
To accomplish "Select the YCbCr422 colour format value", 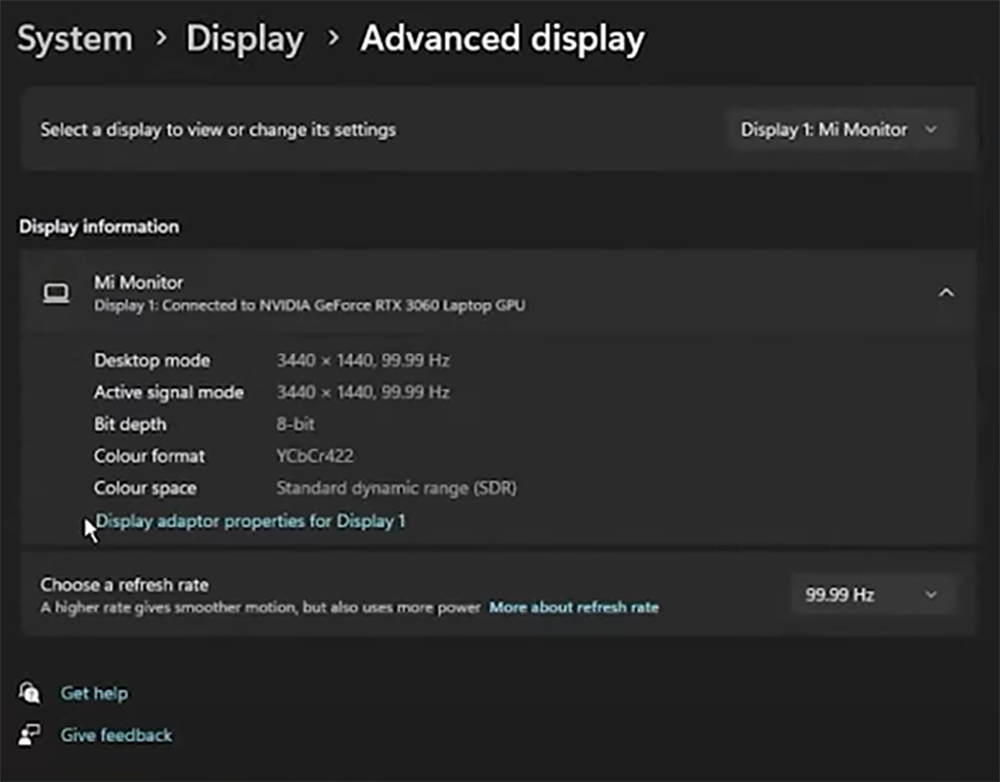I will coord(314,456).
